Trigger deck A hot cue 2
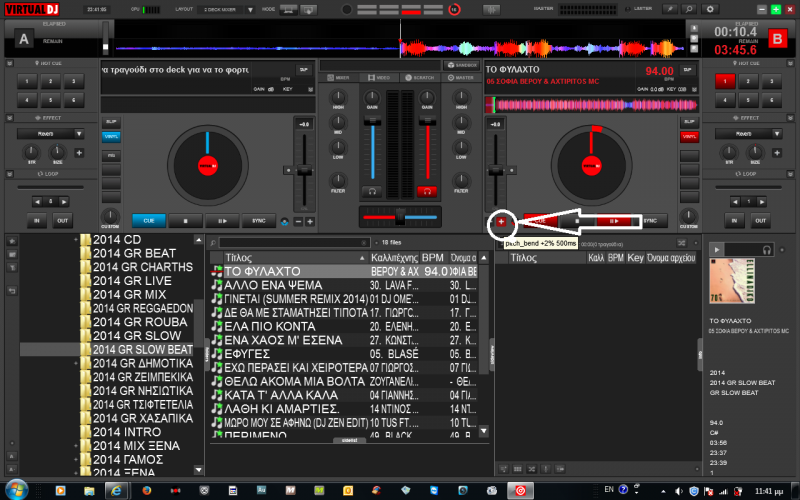800x500 pixels. click(x=51, y=81)
